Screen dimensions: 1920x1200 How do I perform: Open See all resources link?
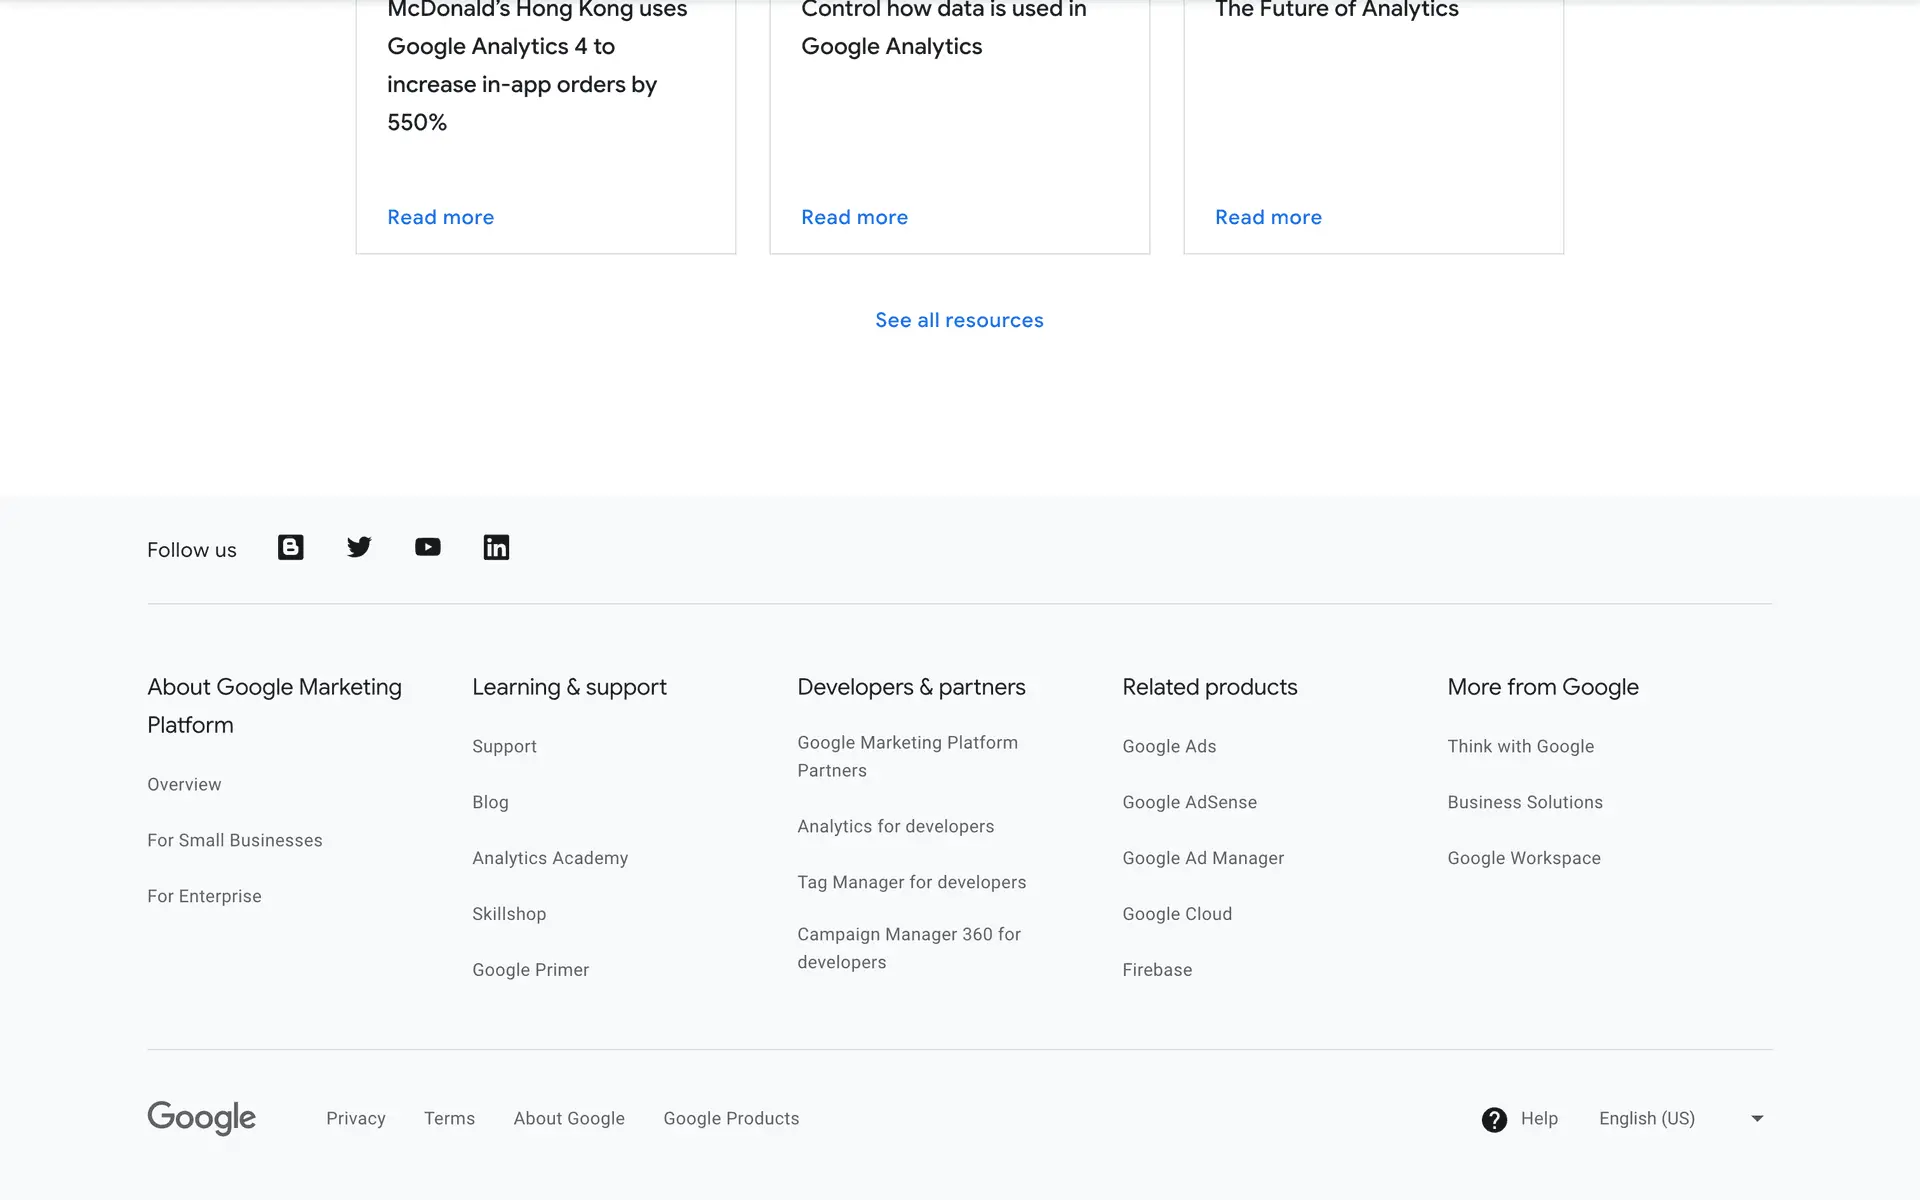point(959,320)
